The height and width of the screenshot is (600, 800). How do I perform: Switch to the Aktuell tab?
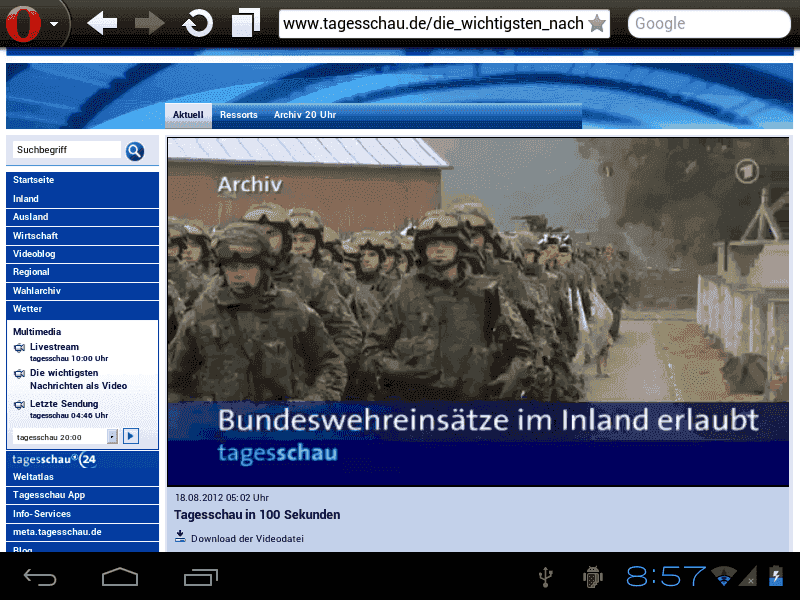click(188, 115)
